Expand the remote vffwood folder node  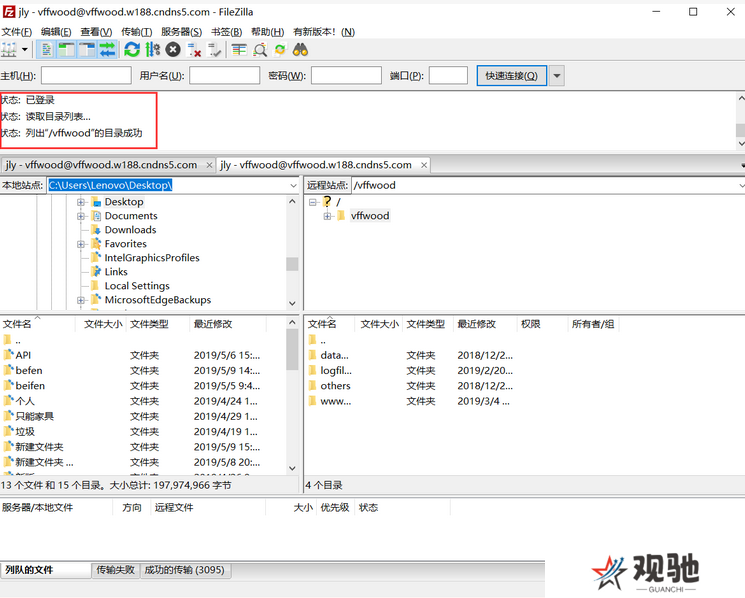pos(327,216)
